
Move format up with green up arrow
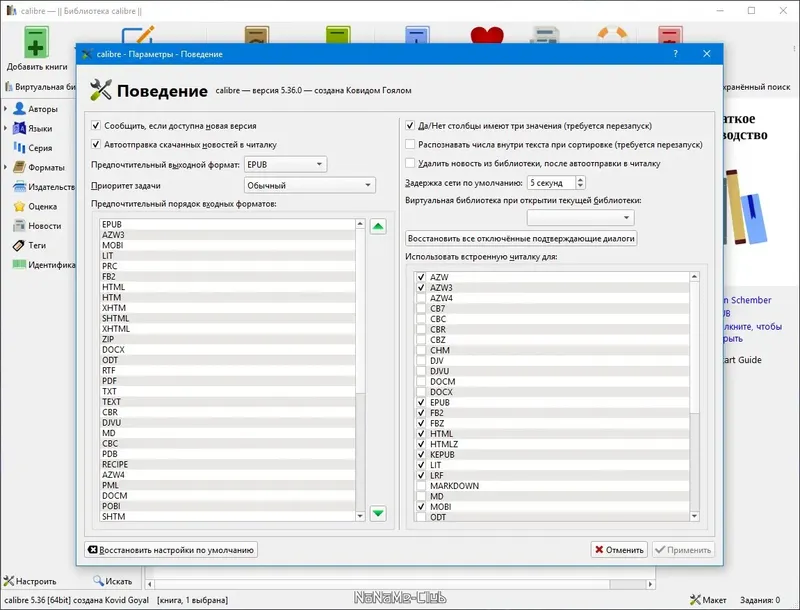tap(378, 226)
